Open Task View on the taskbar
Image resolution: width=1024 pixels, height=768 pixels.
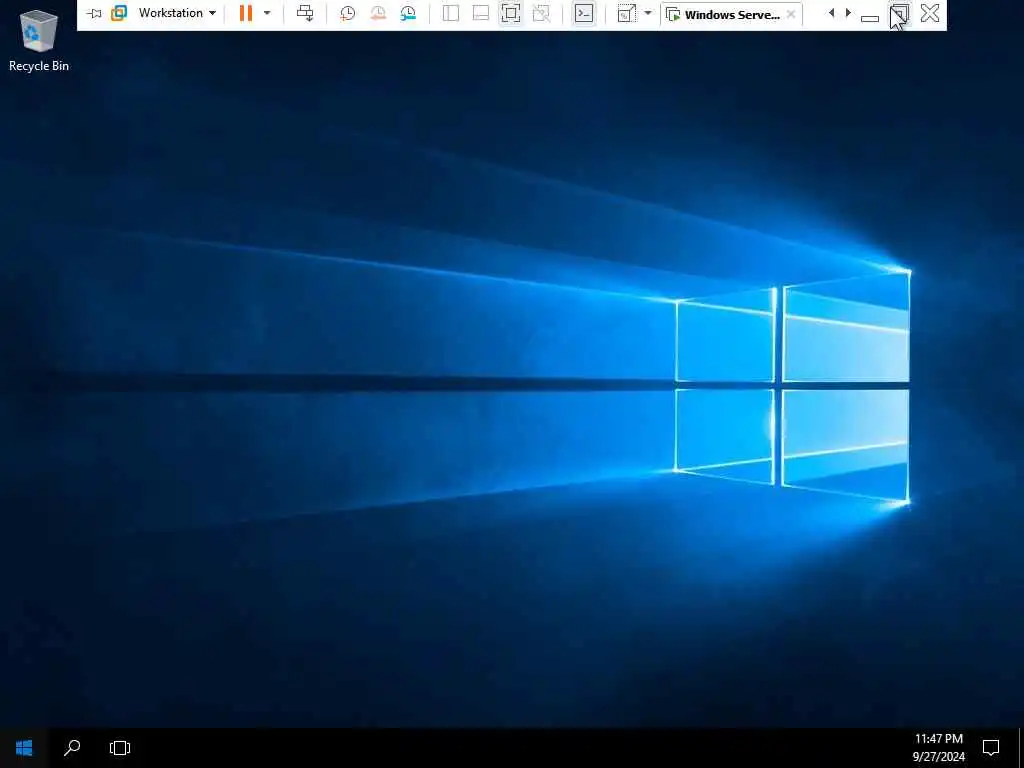tap(120, 748)
